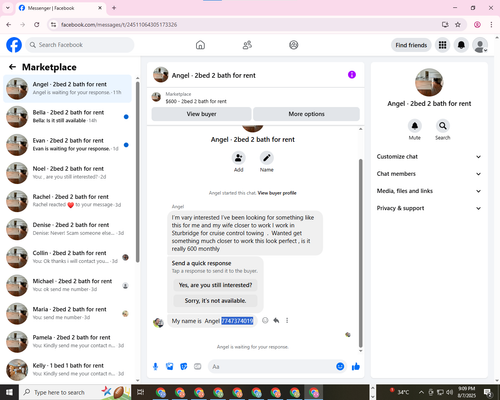This screenshot has height=400, width=500.
Task: Add people to the chat
Action: pos(238,158)
